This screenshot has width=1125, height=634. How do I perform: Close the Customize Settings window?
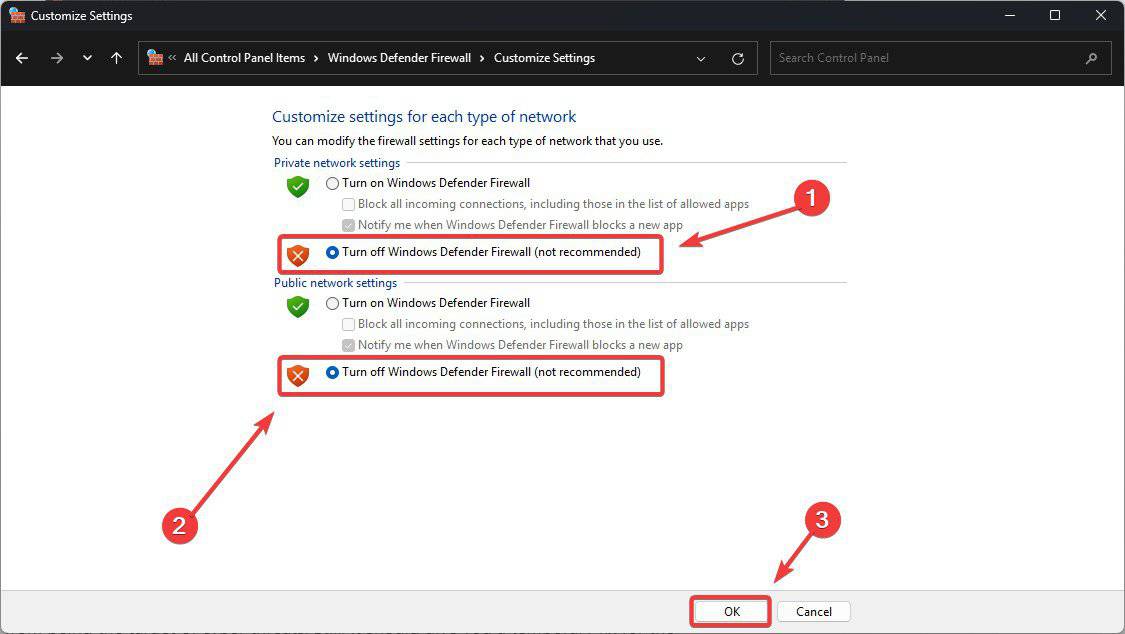[1101, 15]
